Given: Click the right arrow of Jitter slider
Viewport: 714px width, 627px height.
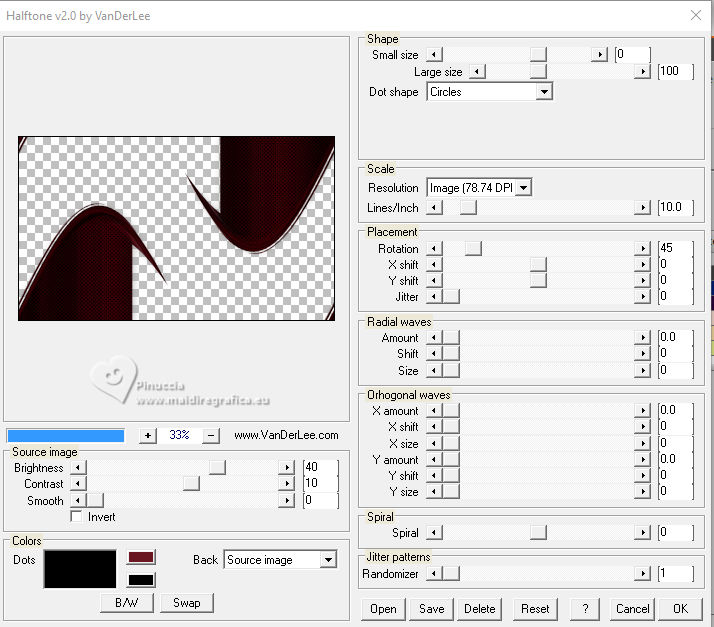Looking at the screenshot, I should coord(643,296).
